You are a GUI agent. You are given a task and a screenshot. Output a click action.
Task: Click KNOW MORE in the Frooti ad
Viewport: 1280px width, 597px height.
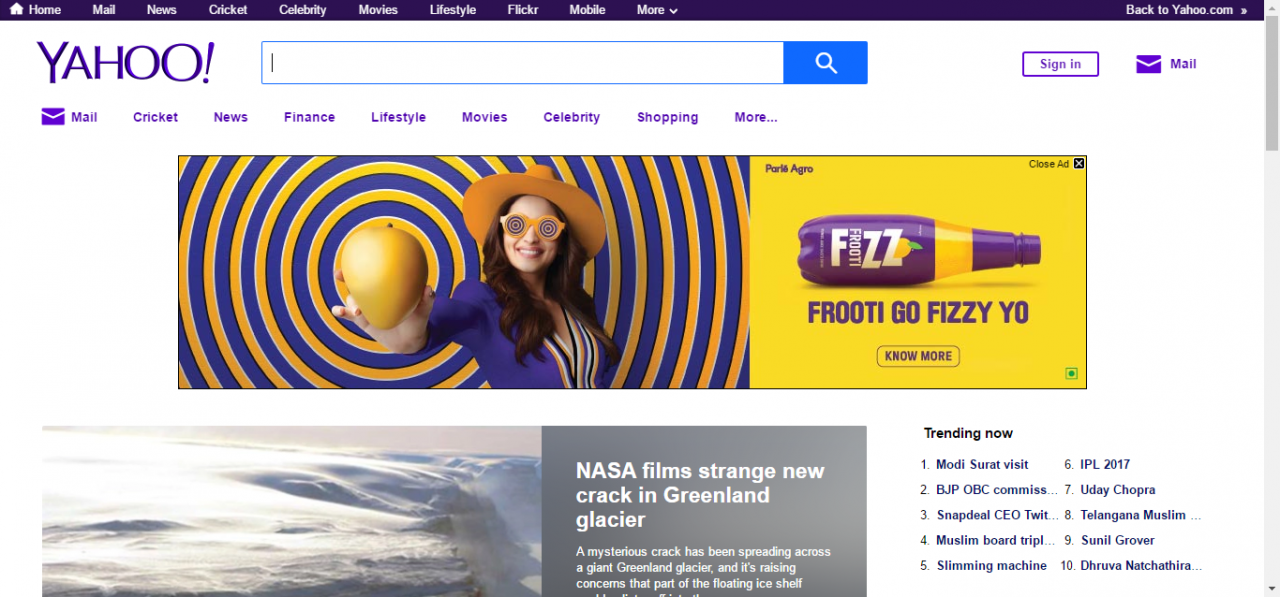[x=918, y=356]
